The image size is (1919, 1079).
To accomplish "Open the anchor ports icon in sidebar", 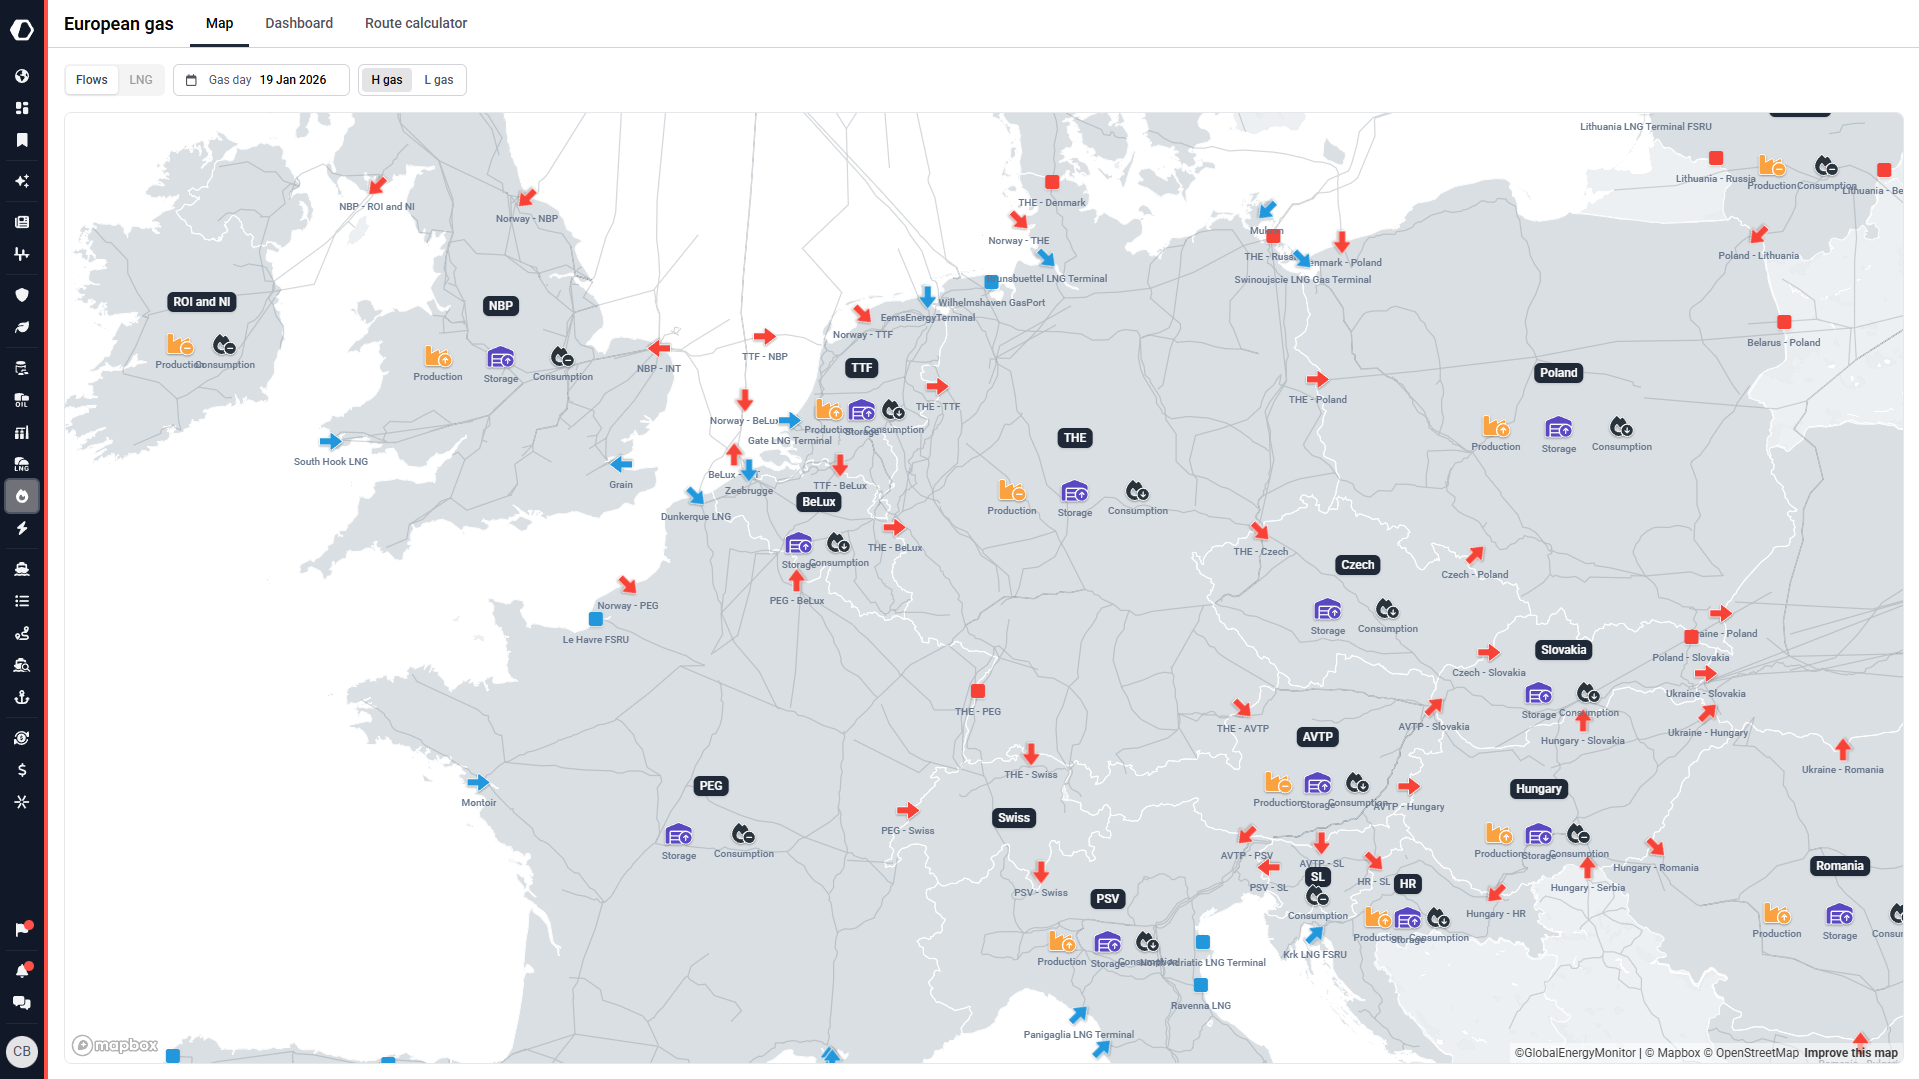I will [22, 697].
